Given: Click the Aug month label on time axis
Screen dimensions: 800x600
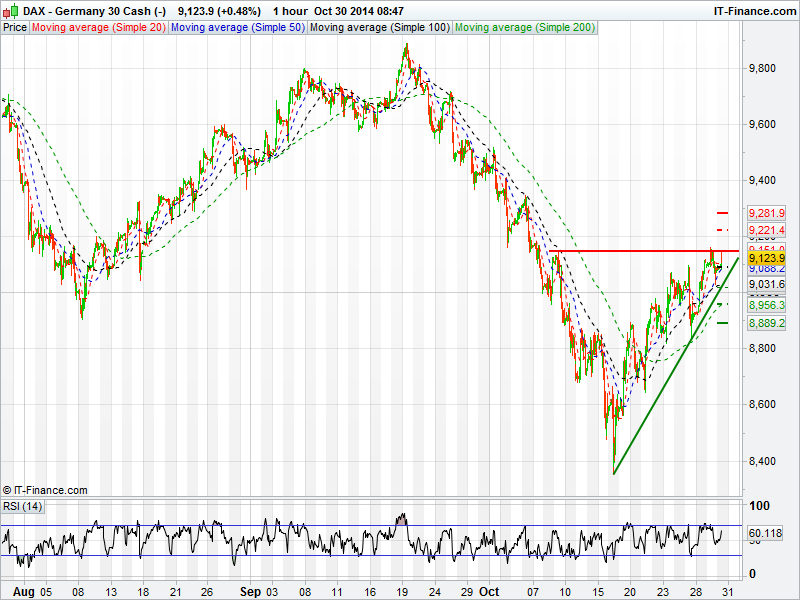Looking at the screenshot, I should 24,592.
